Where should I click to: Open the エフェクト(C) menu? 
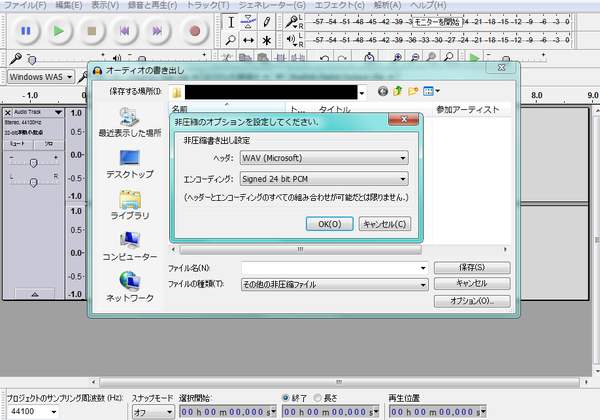pos(339,5)
